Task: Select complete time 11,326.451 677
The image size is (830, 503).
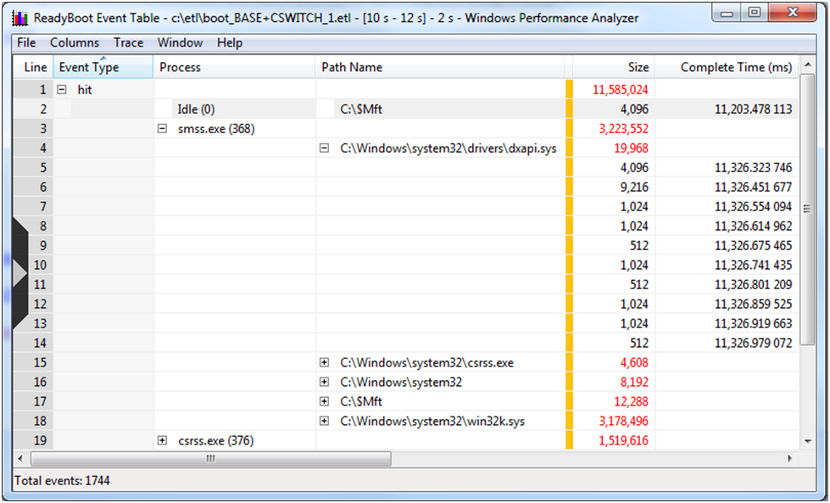Action: (x=753, y=187)
